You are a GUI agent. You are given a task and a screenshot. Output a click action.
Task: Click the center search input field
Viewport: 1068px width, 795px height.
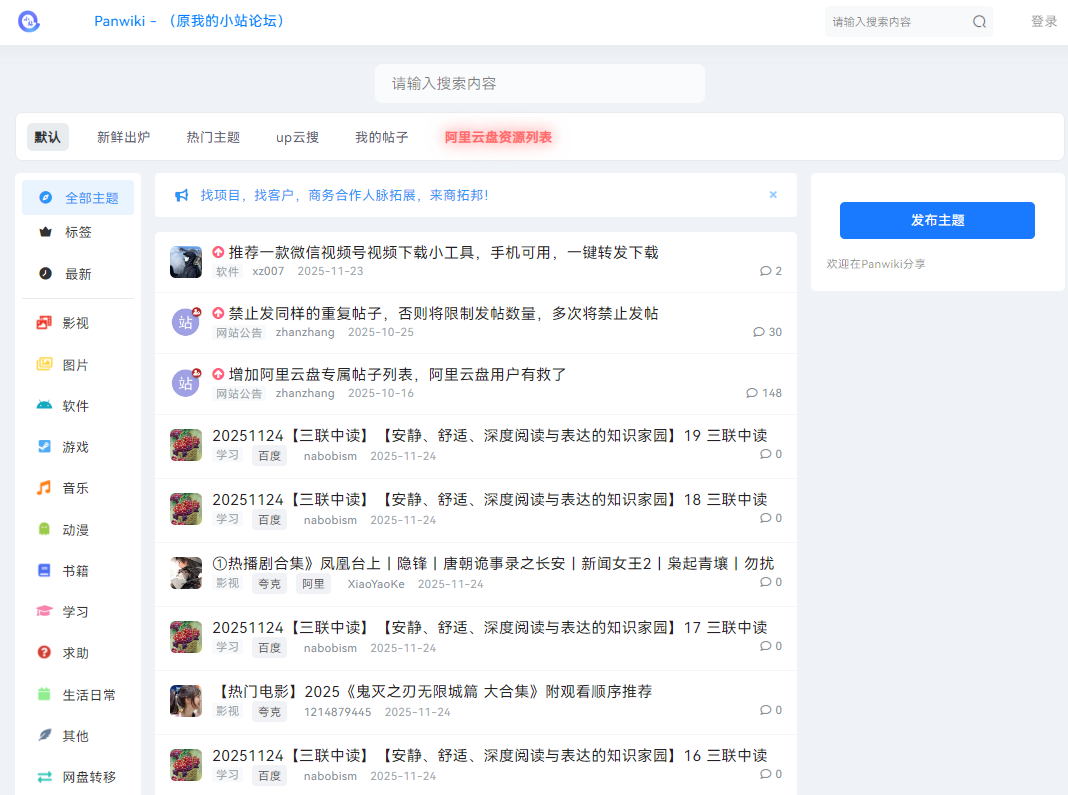pos(540,83)
